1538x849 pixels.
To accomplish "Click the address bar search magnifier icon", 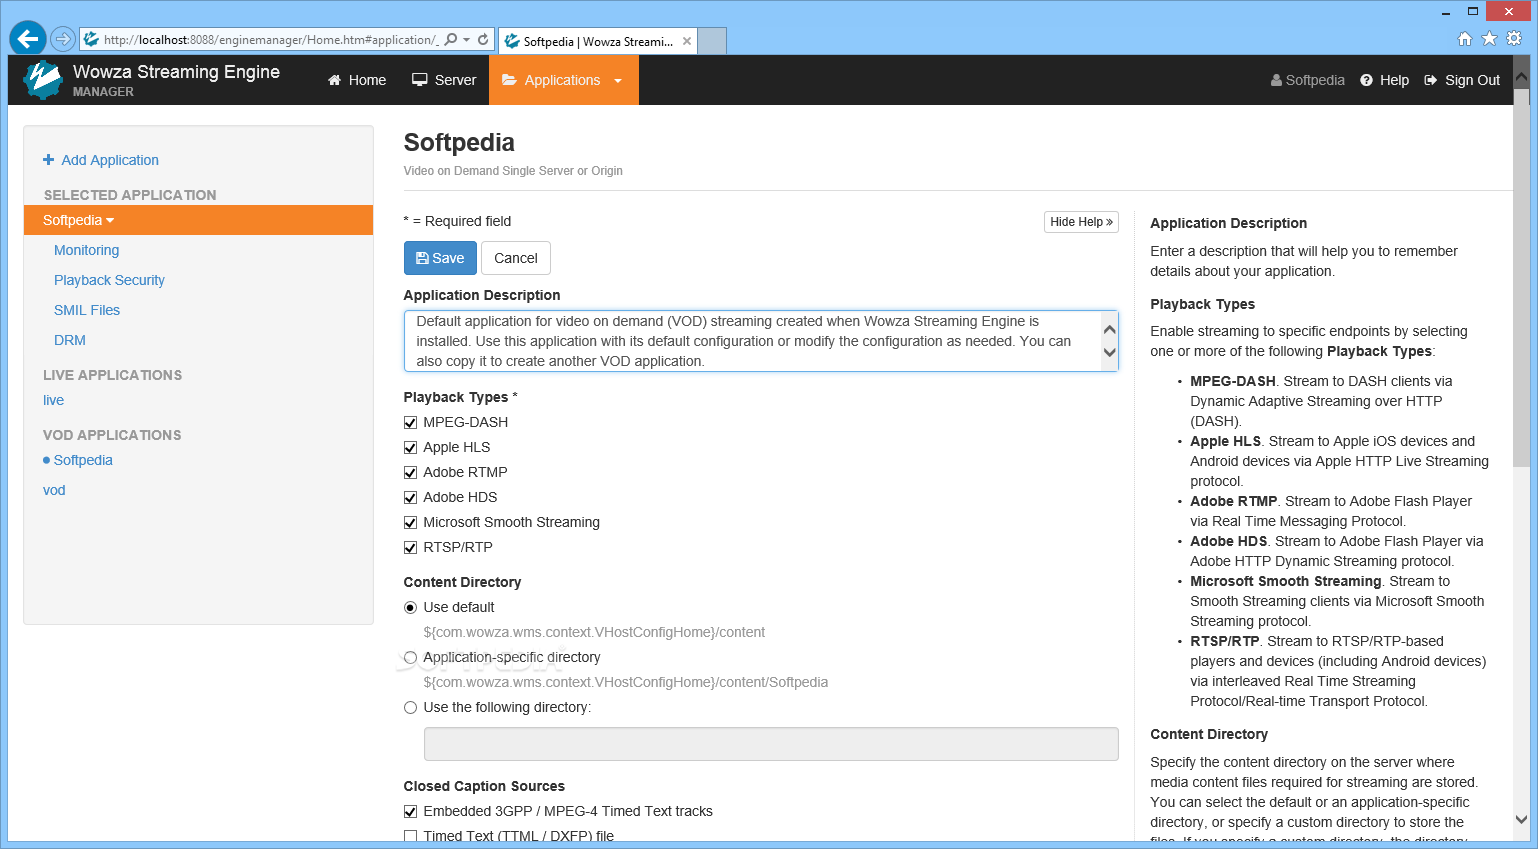I will pos(451,39).
